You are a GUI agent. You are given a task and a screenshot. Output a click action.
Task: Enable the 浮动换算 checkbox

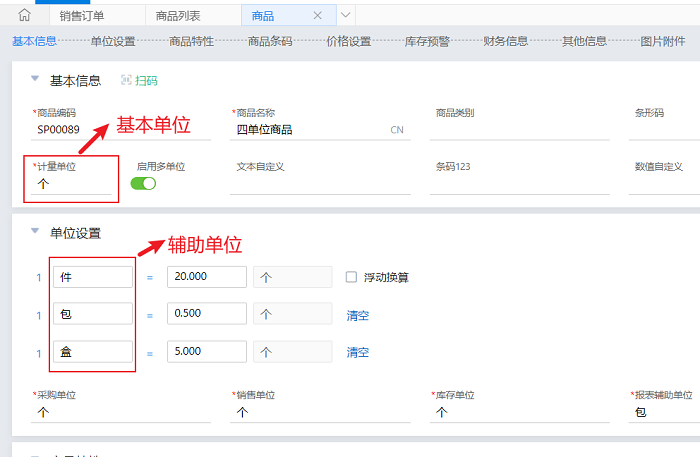coord(351,277)
